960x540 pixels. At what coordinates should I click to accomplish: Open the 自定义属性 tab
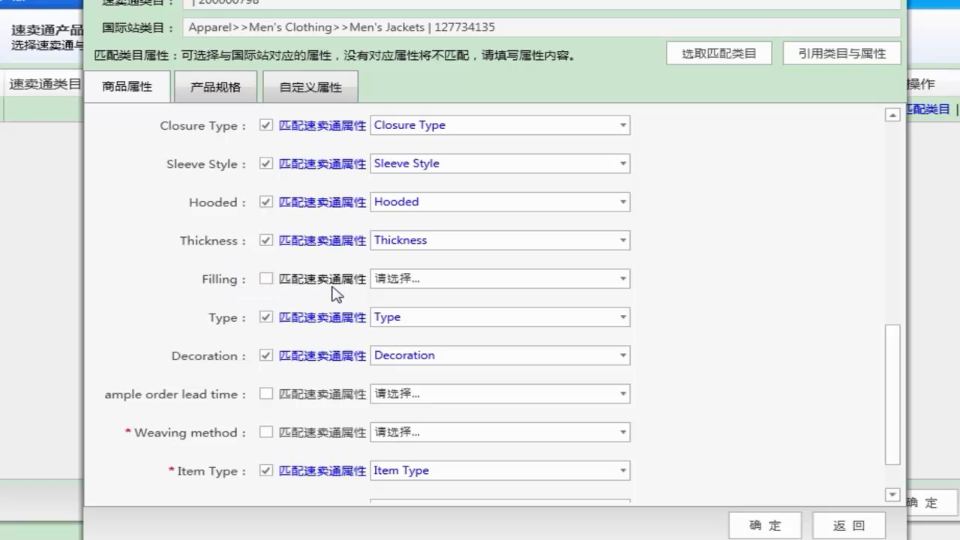tap(310, 87)
